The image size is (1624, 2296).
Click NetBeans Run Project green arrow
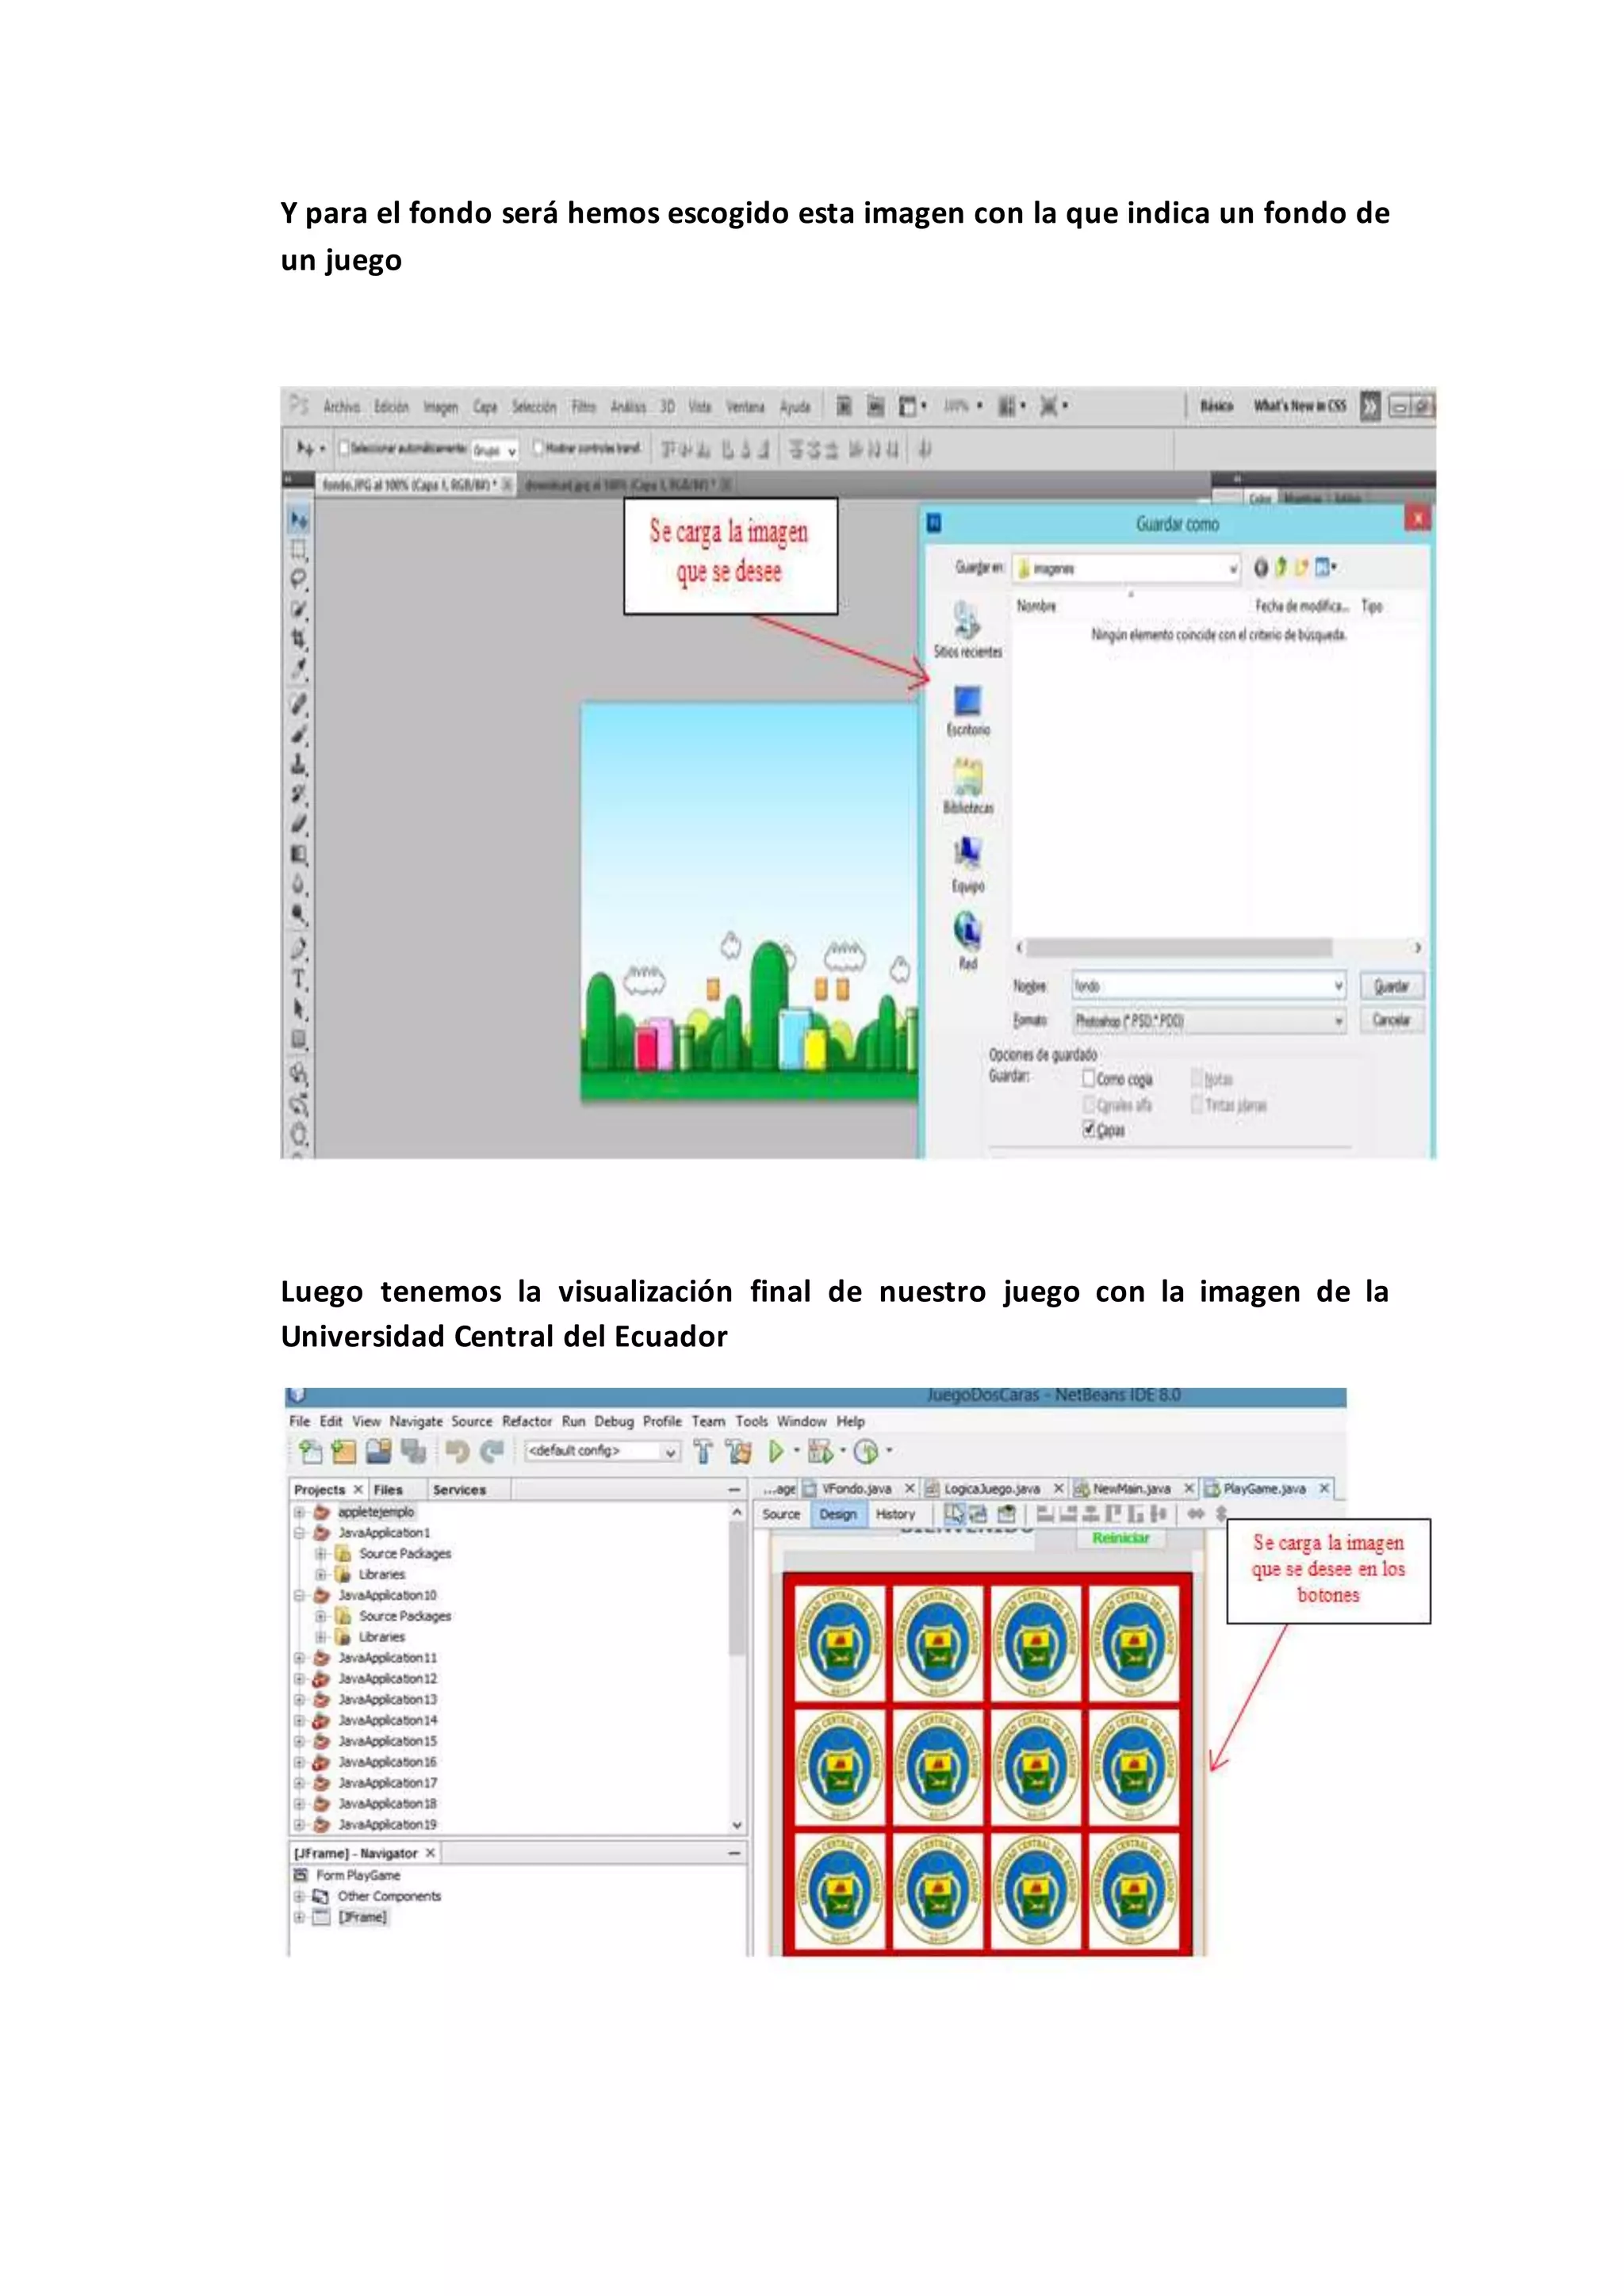pos(776,1451)
